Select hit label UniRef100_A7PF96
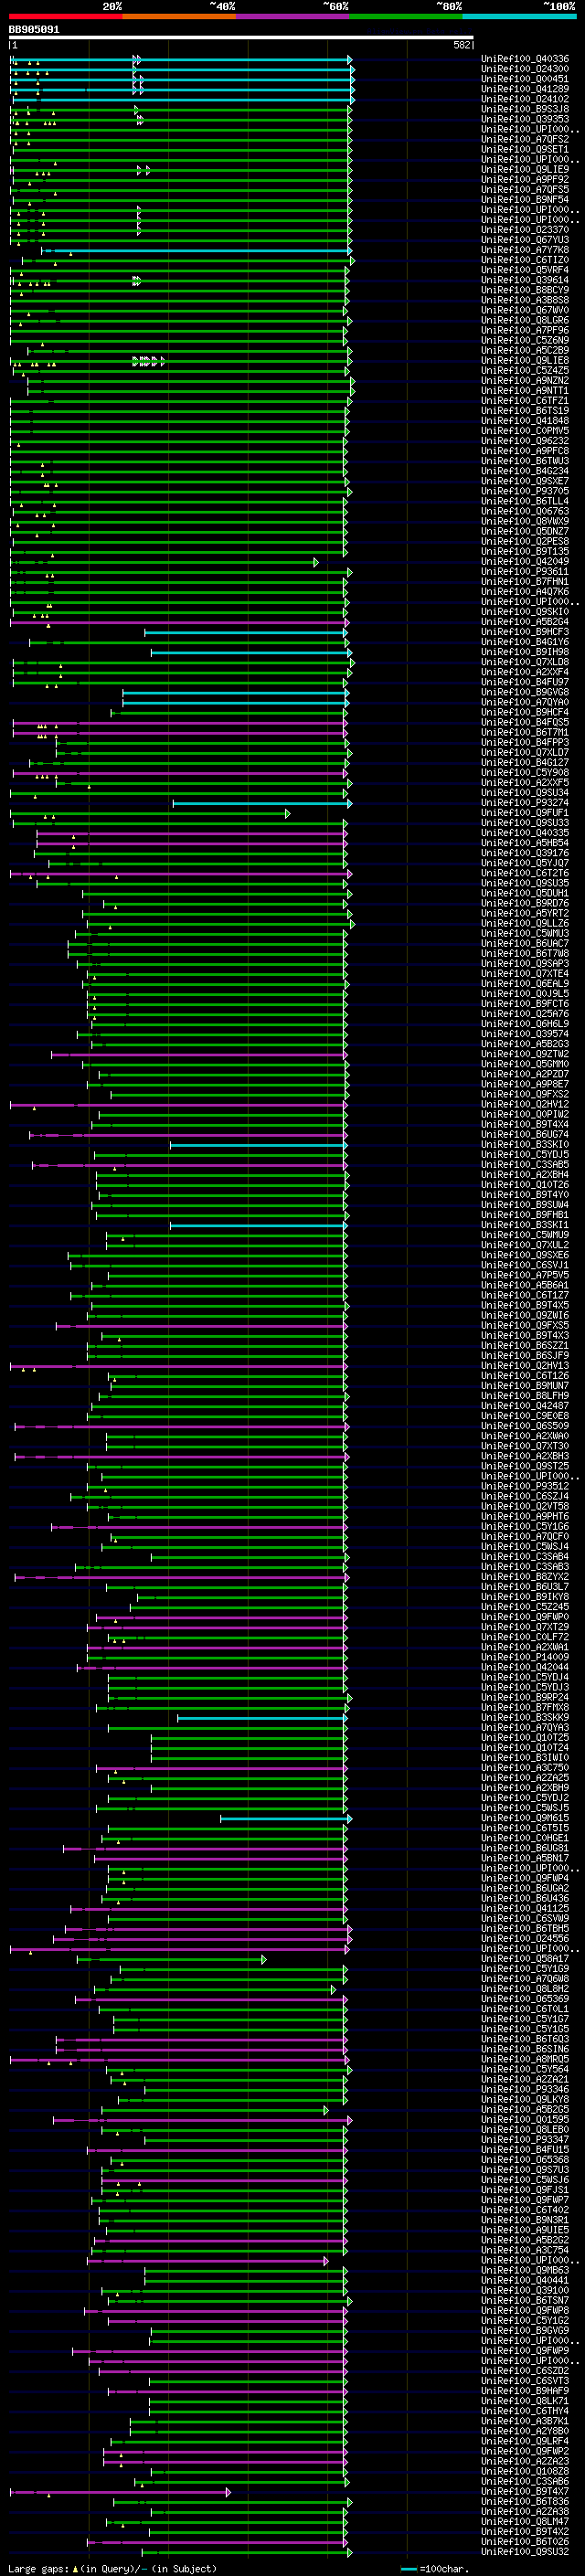This screenshot has width=585, height=2576. [525, 330]
